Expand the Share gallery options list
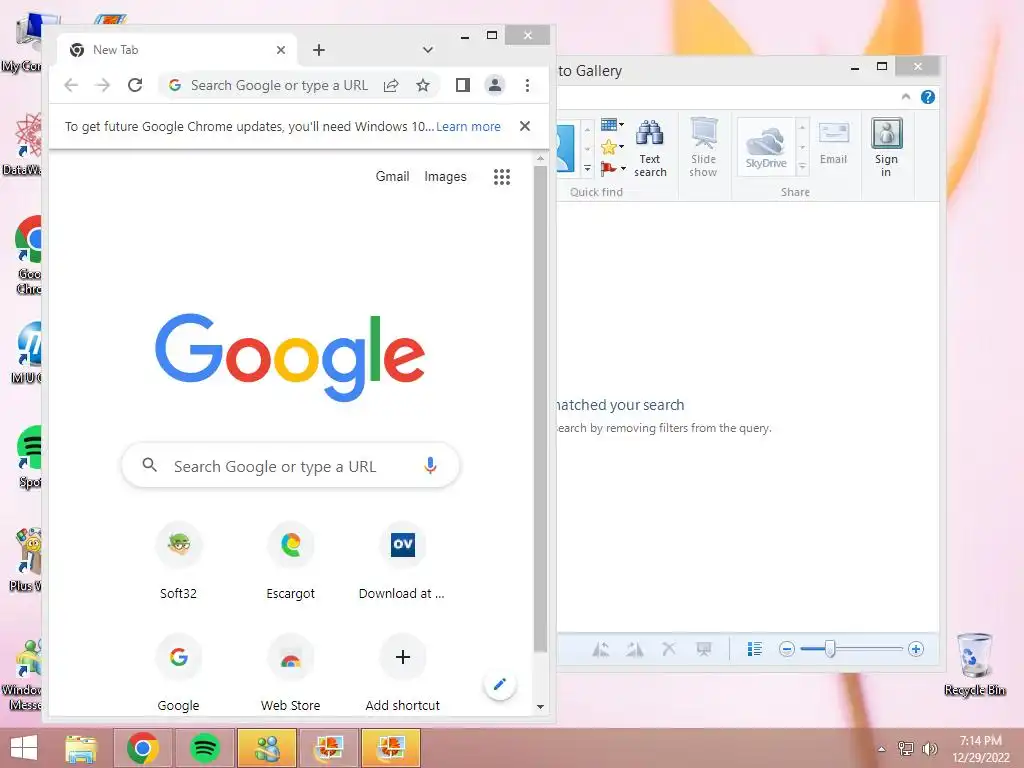This screenshot has width=1024, height=768. pos(803,168)
